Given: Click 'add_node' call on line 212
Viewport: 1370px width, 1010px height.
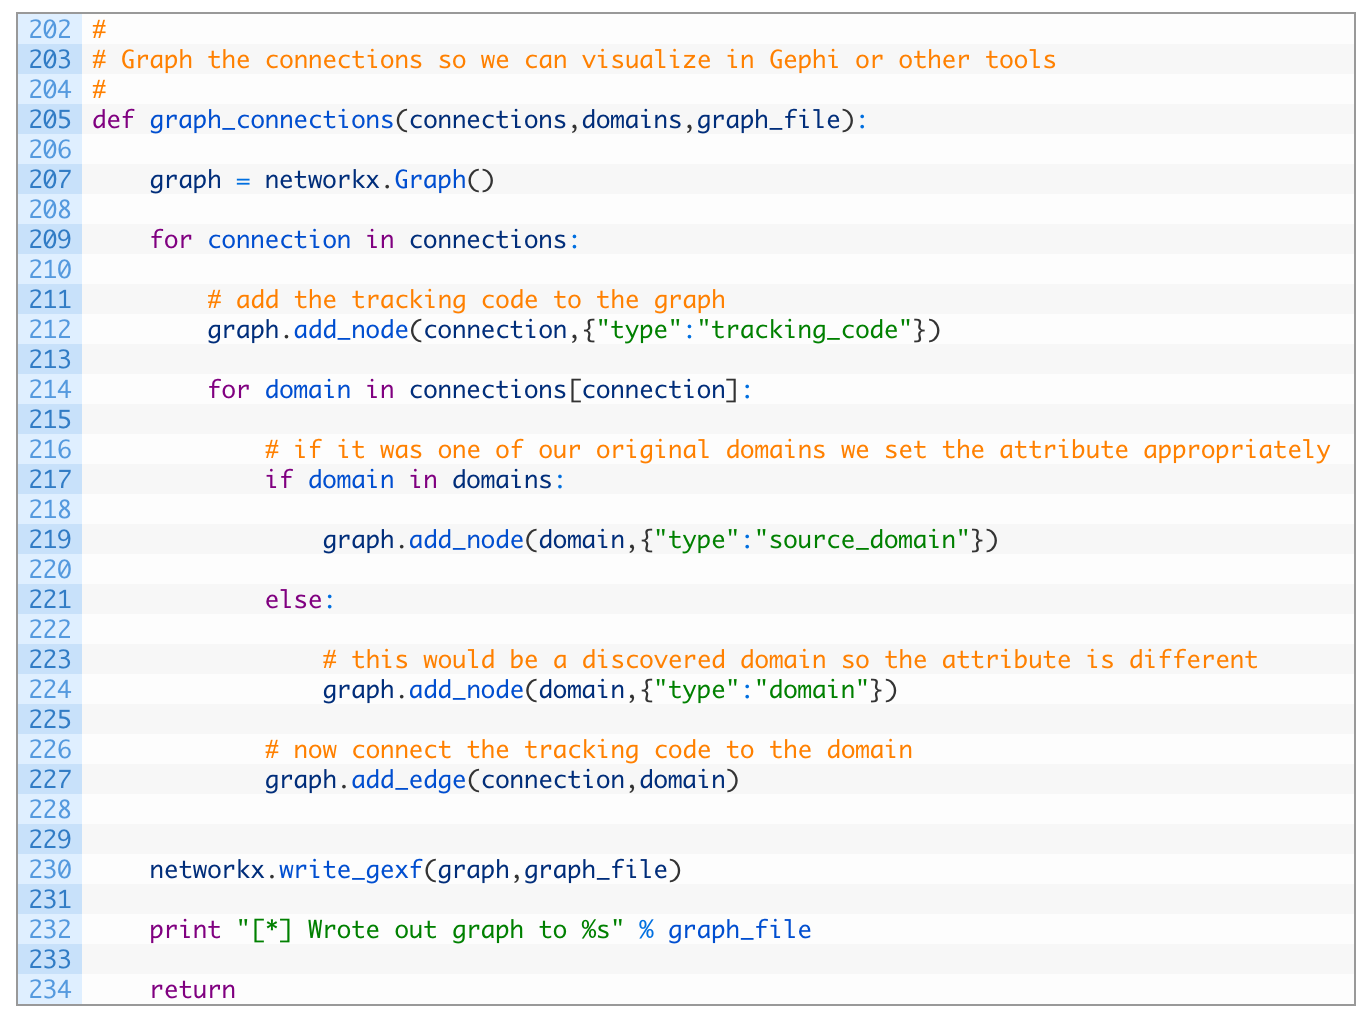Looking at the screenshot, I should 351,330.
